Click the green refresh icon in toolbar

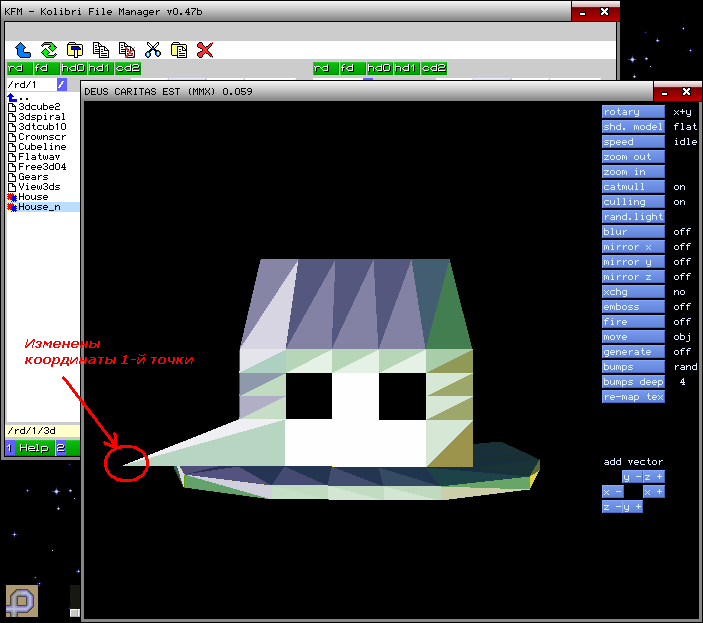[49, 49]
